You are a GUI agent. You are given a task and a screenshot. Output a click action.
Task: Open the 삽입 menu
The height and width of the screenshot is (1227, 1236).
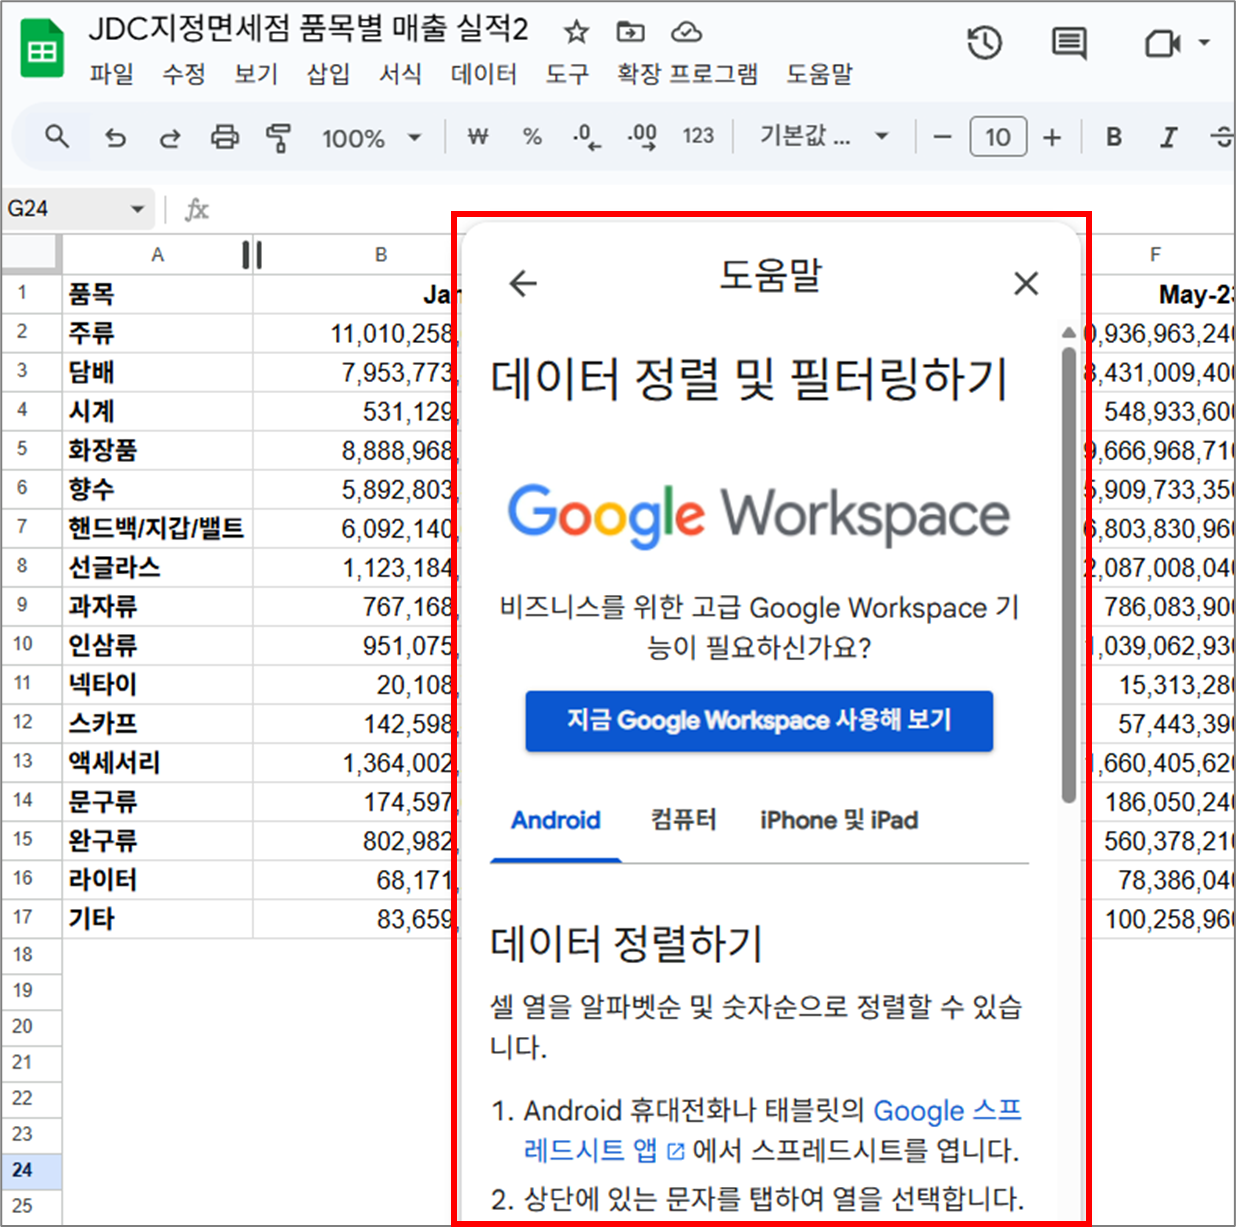pos(328,74)
